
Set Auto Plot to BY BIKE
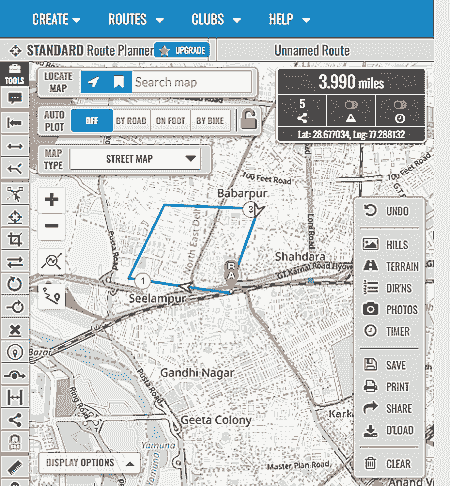coord(210,121)
